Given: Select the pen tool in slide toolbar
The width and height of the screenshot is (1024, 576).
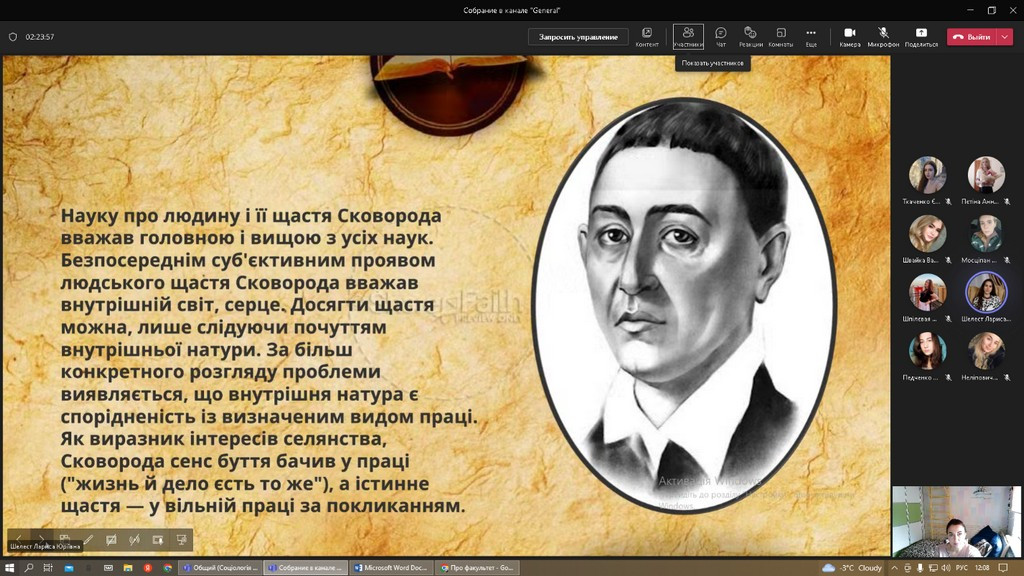Looking at the screenshot, I should tap(88, 540).
